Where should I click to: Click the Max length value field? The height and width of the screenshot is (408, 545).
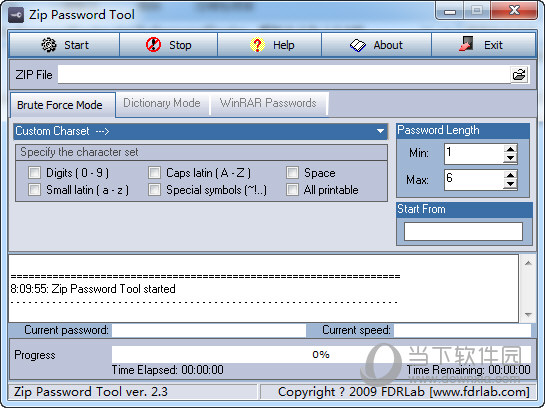(474, 180)
